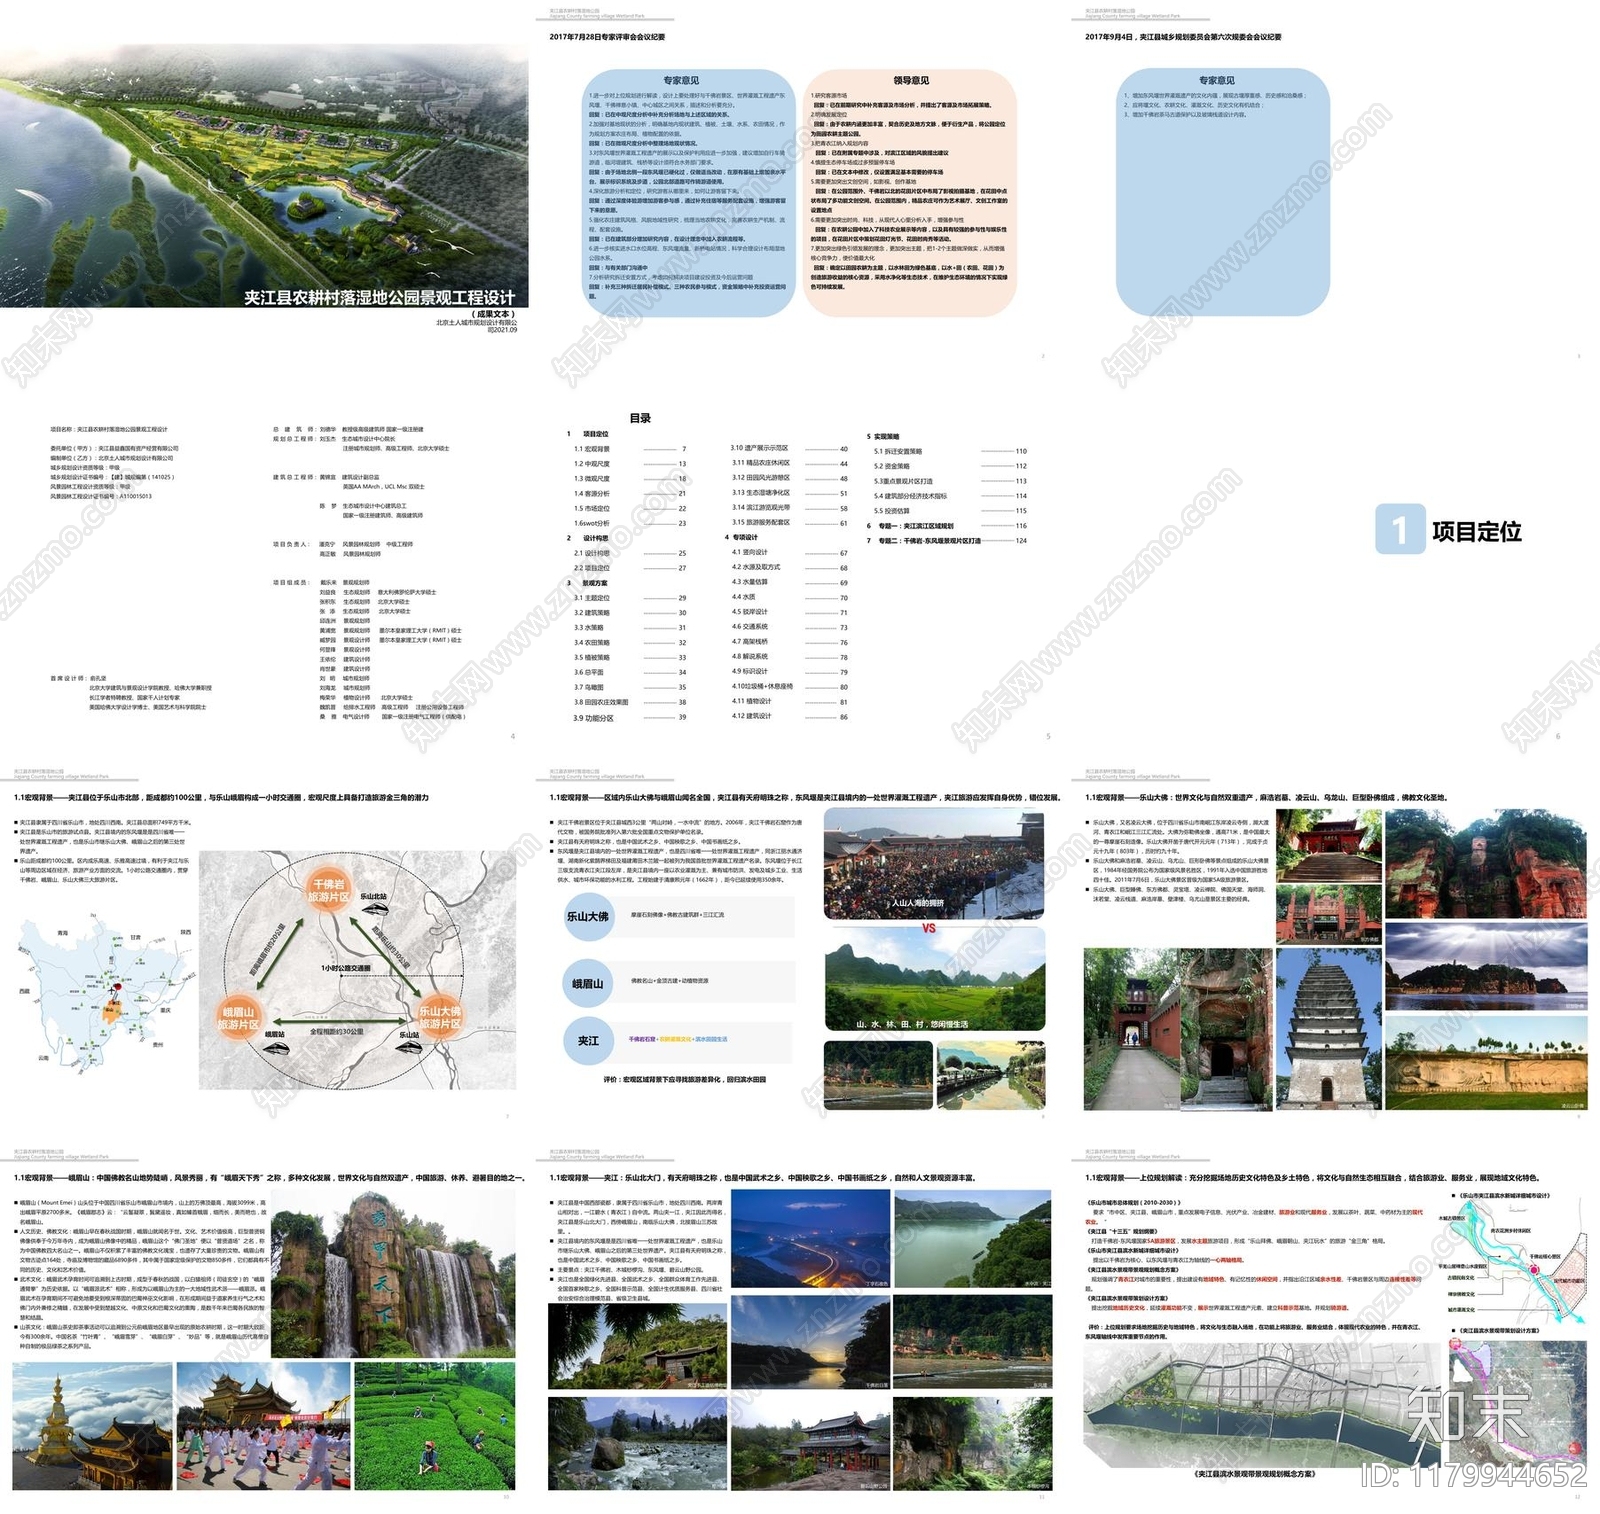Image resolution: width=1600 pixels, height=1514 pixels.
Task: Click the 项目定位 section title
Action: coord(1477,531)
